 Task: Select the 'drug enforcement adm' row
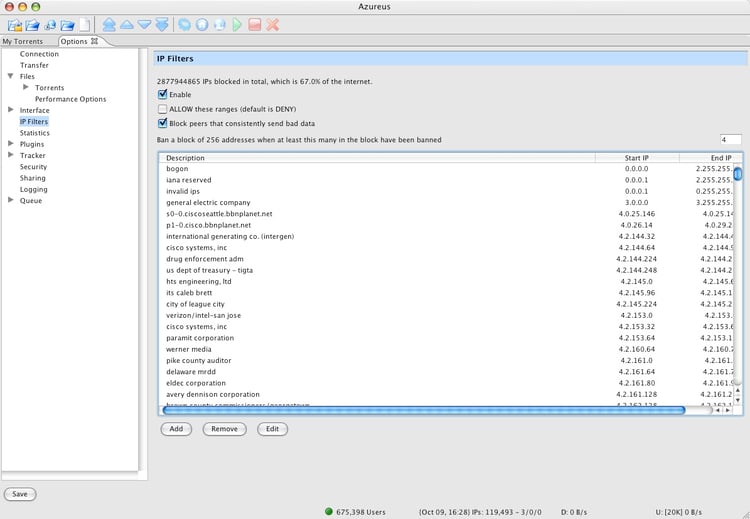[446, 259]
